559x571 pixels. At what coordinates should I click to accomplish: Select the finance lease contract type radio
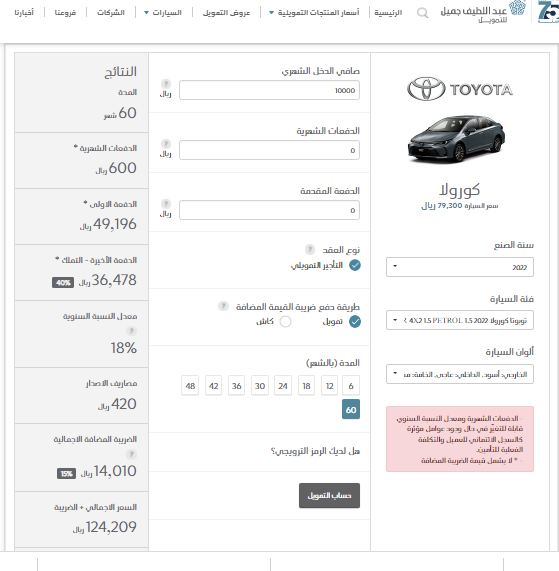355,265
